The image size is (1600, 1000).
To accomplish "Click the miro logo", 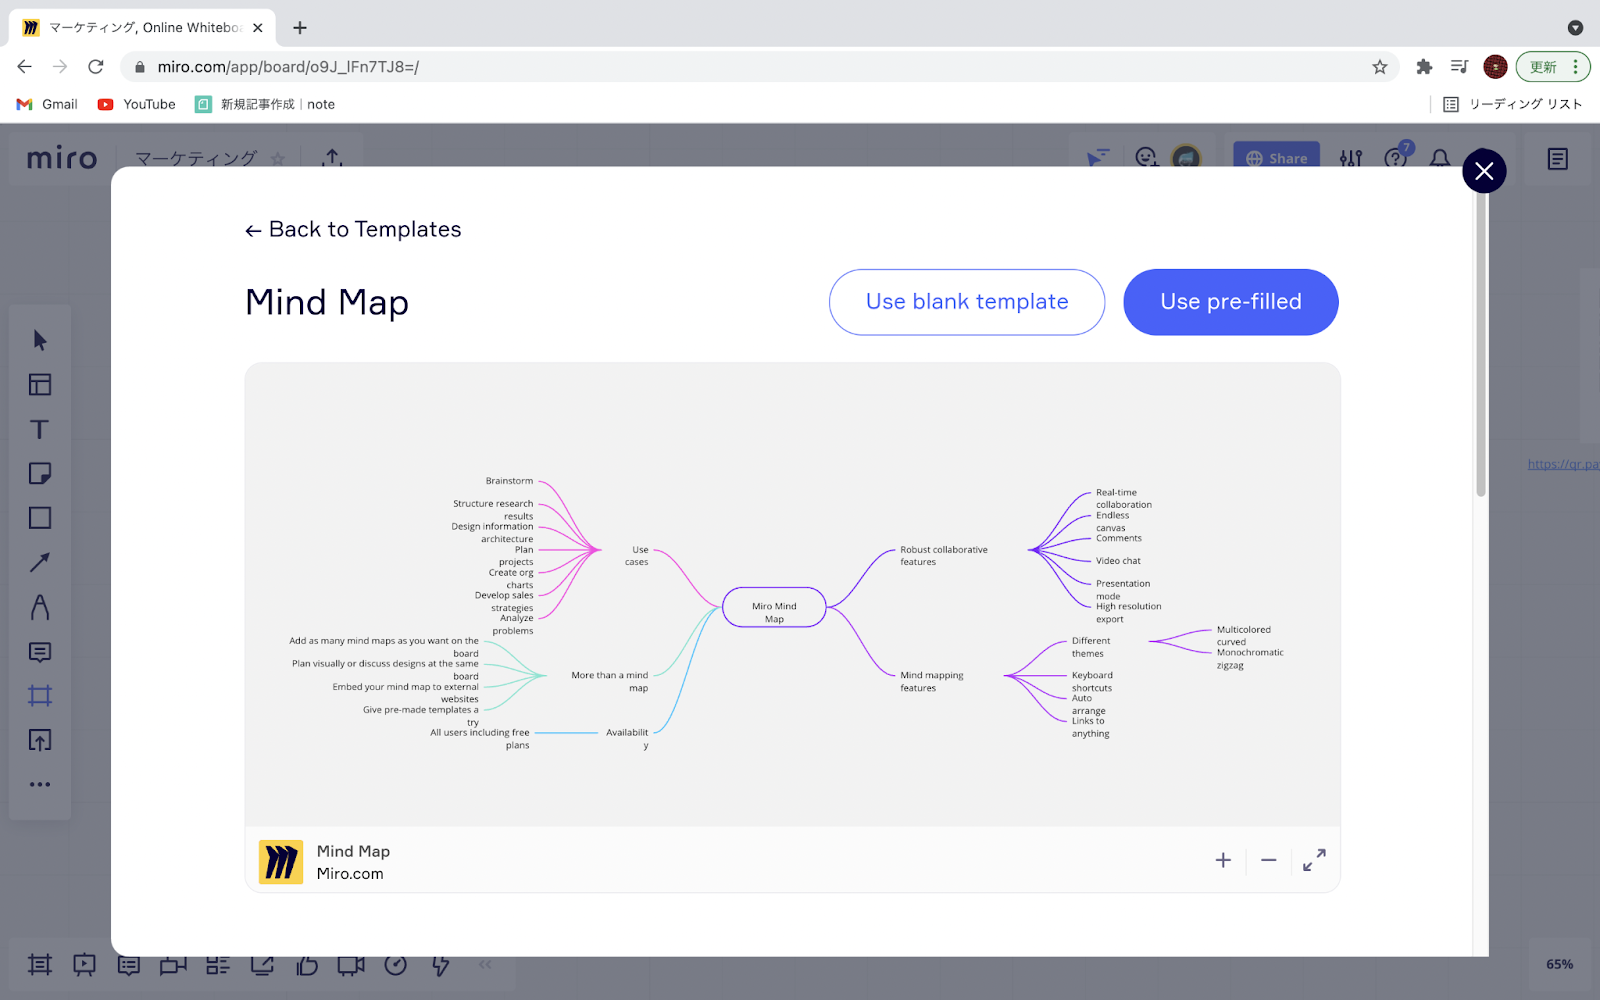I will pos(62,158).
